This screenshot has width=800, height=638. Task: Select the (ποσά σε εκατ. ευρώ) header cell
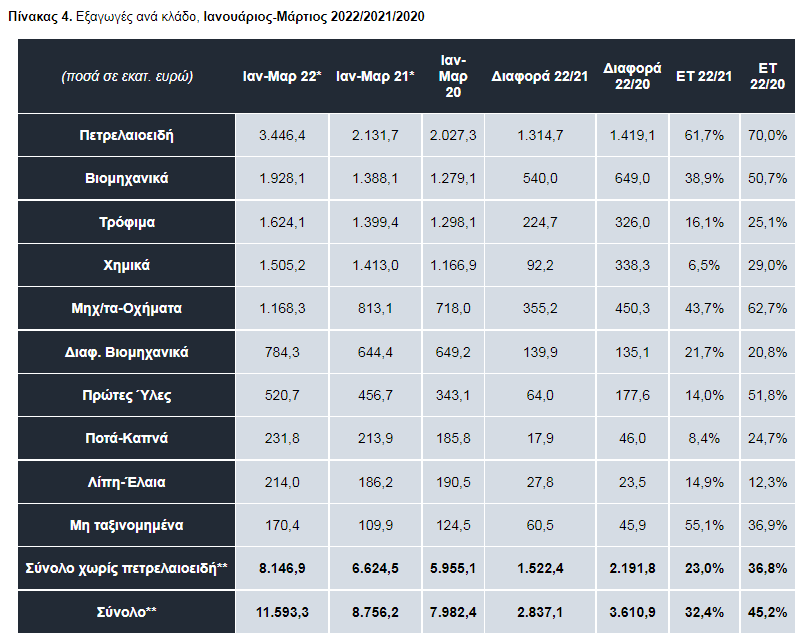pyautogui.click(x=126, y=77)
